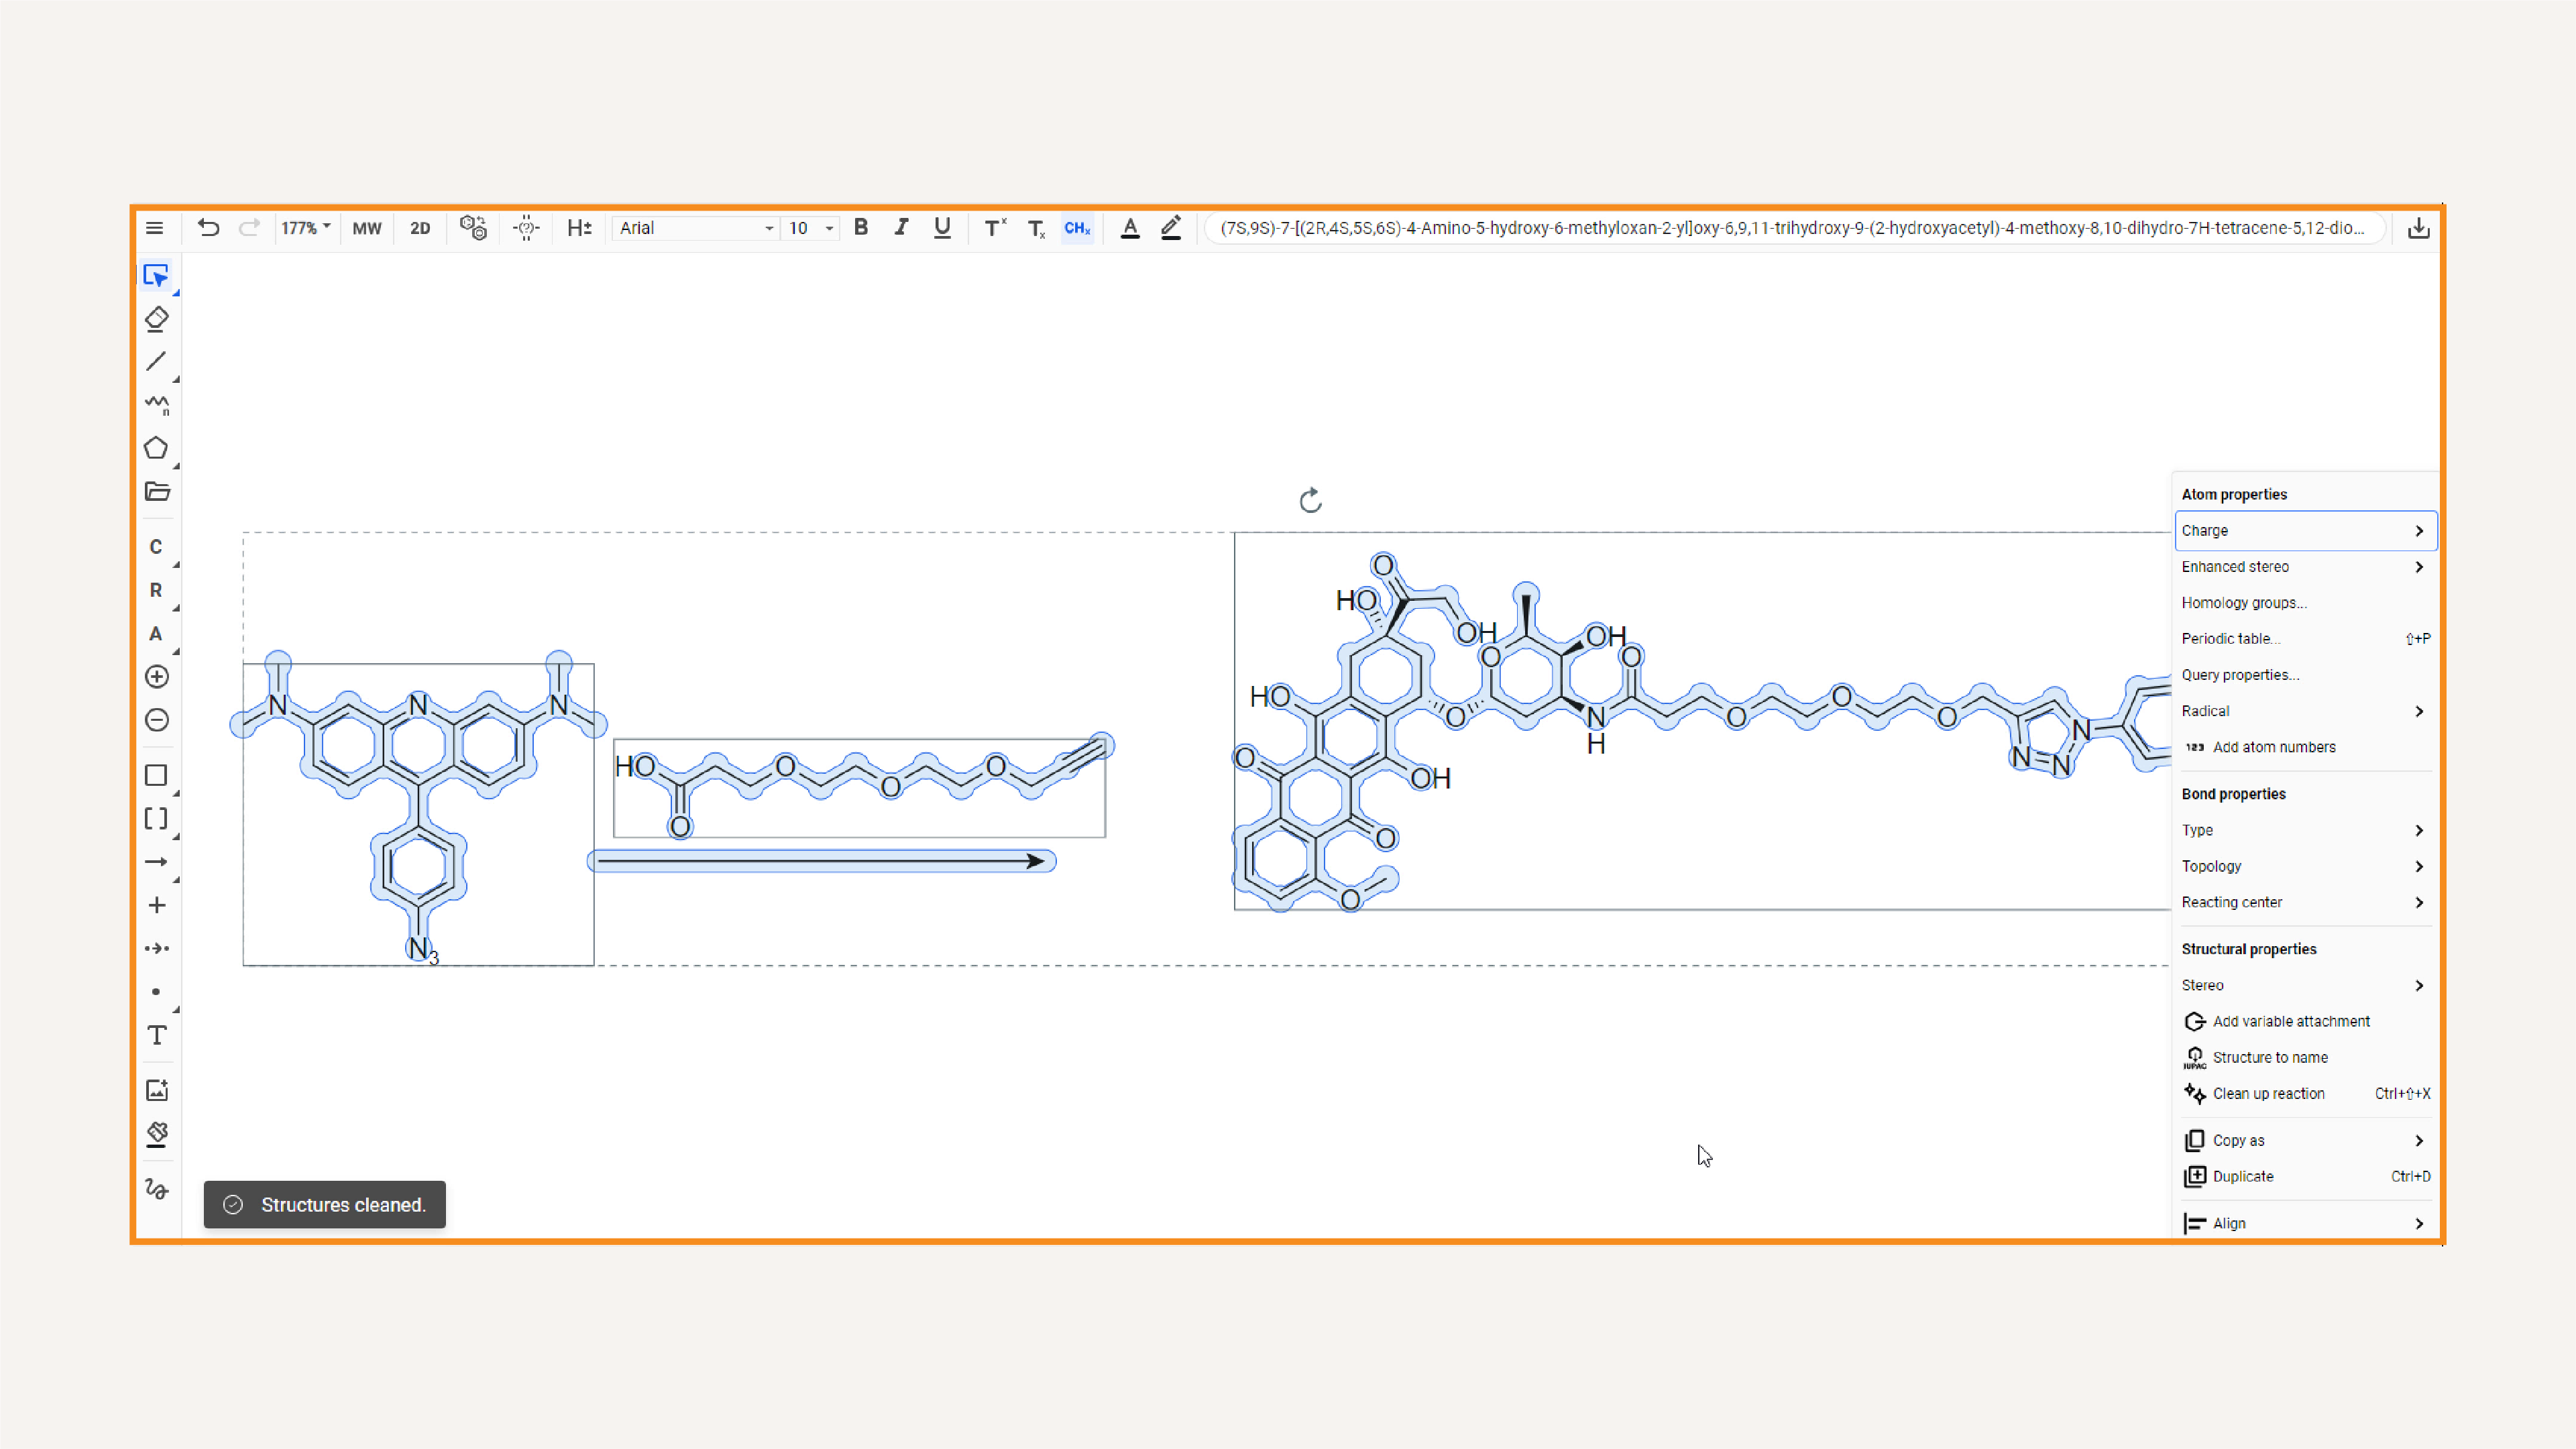Toggle underline formatting
2576x1449 pixels.
(942, 228)
